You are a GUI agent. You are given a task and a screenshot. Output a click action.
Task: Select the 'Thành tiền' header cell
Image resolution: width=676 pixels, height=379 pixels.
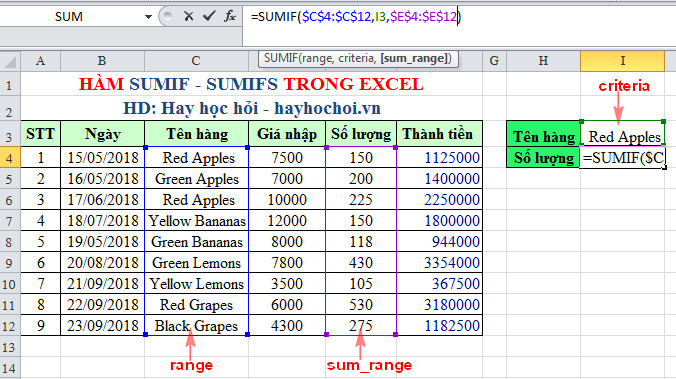[x=439, y=134]
